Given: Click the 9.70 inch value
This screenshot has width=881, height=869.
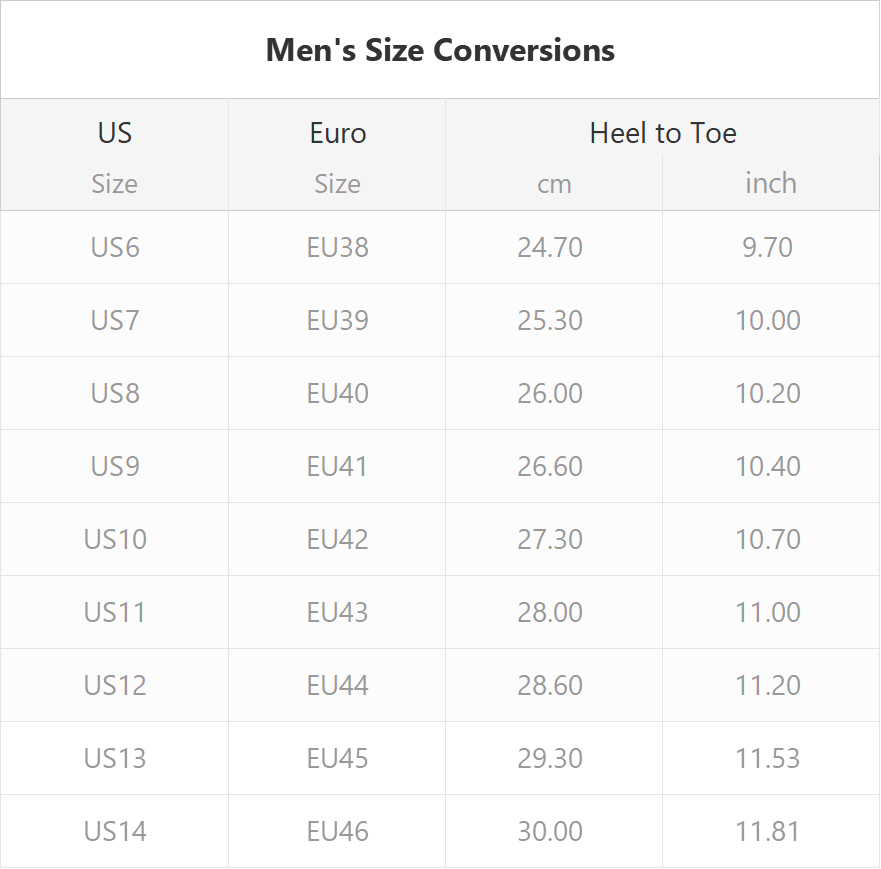Looking at the screenshot, I should coord(768,247).
